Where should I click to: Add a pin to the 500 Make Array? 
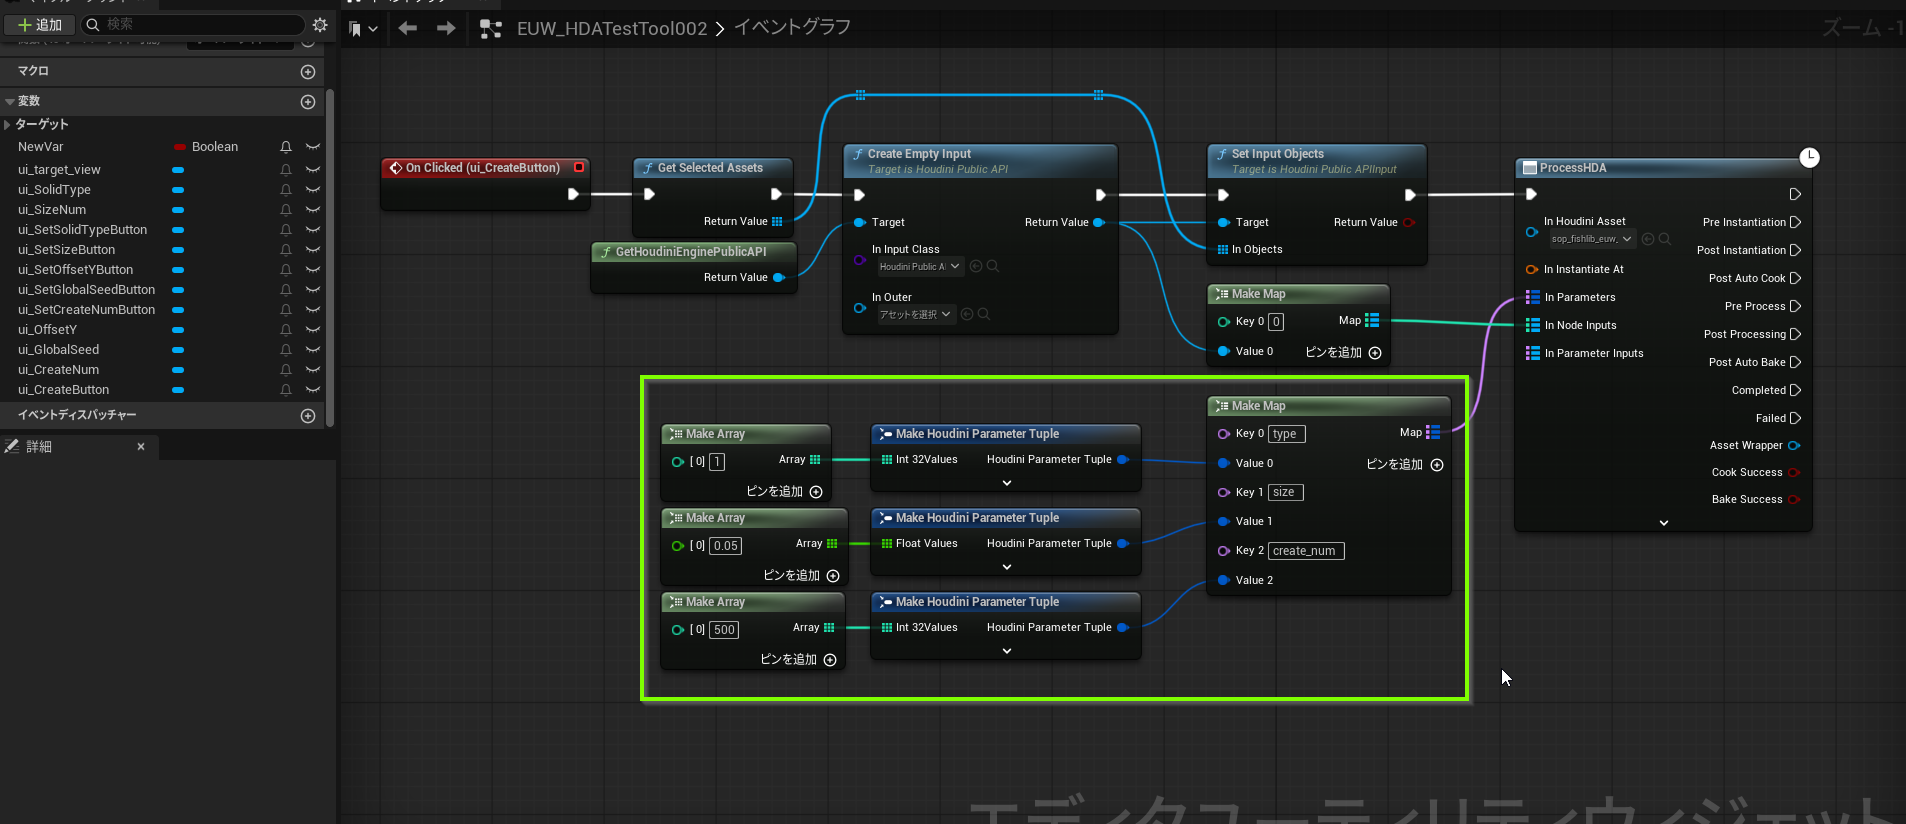pyautogui.click(x=829, y=659)
